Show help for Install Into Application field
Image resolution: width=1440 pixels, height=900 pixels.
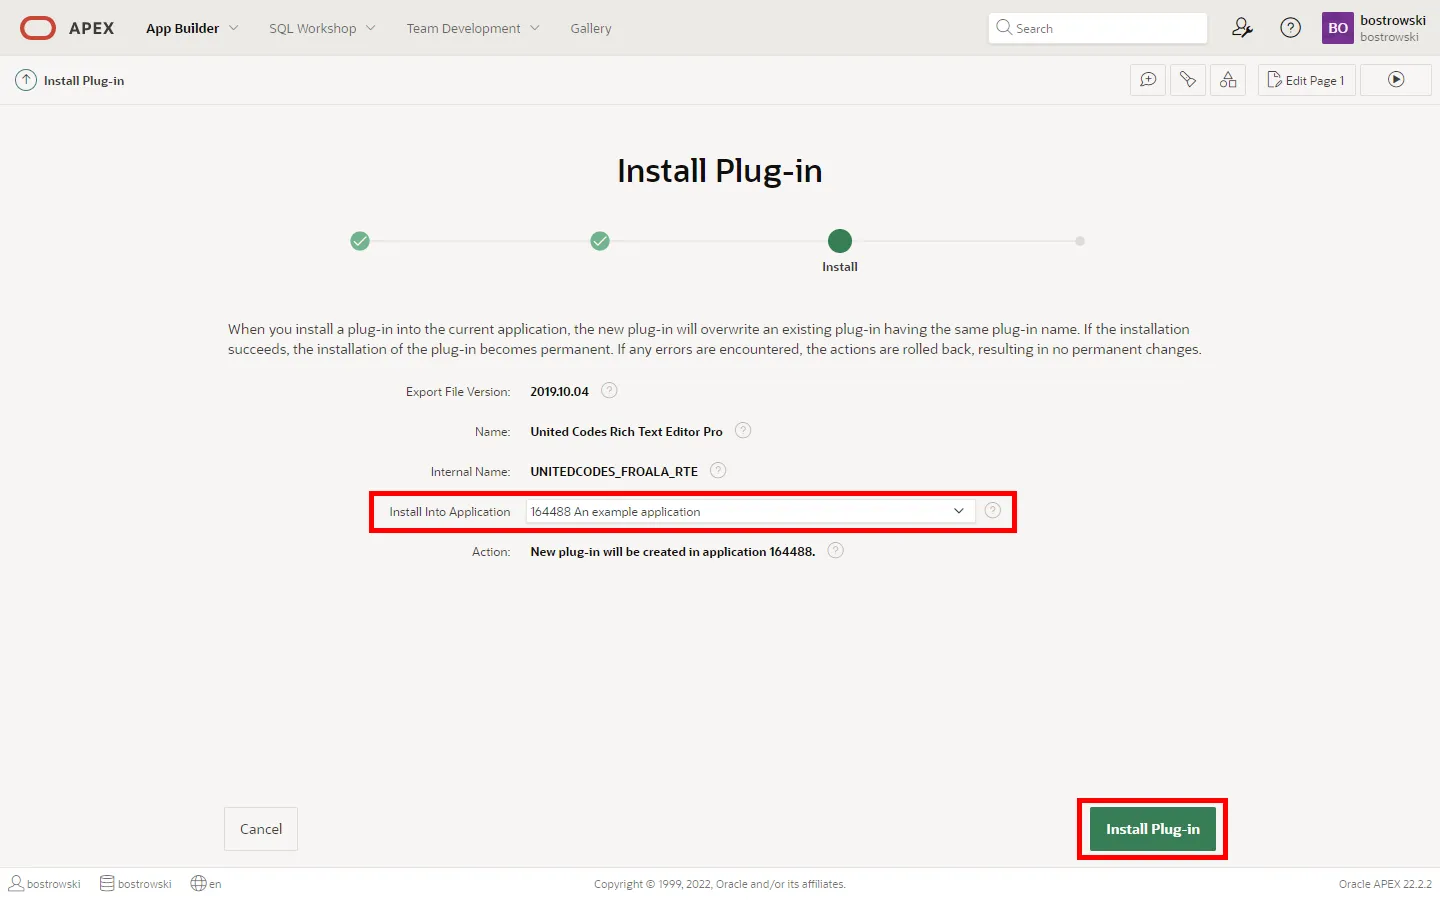point(993,511)
